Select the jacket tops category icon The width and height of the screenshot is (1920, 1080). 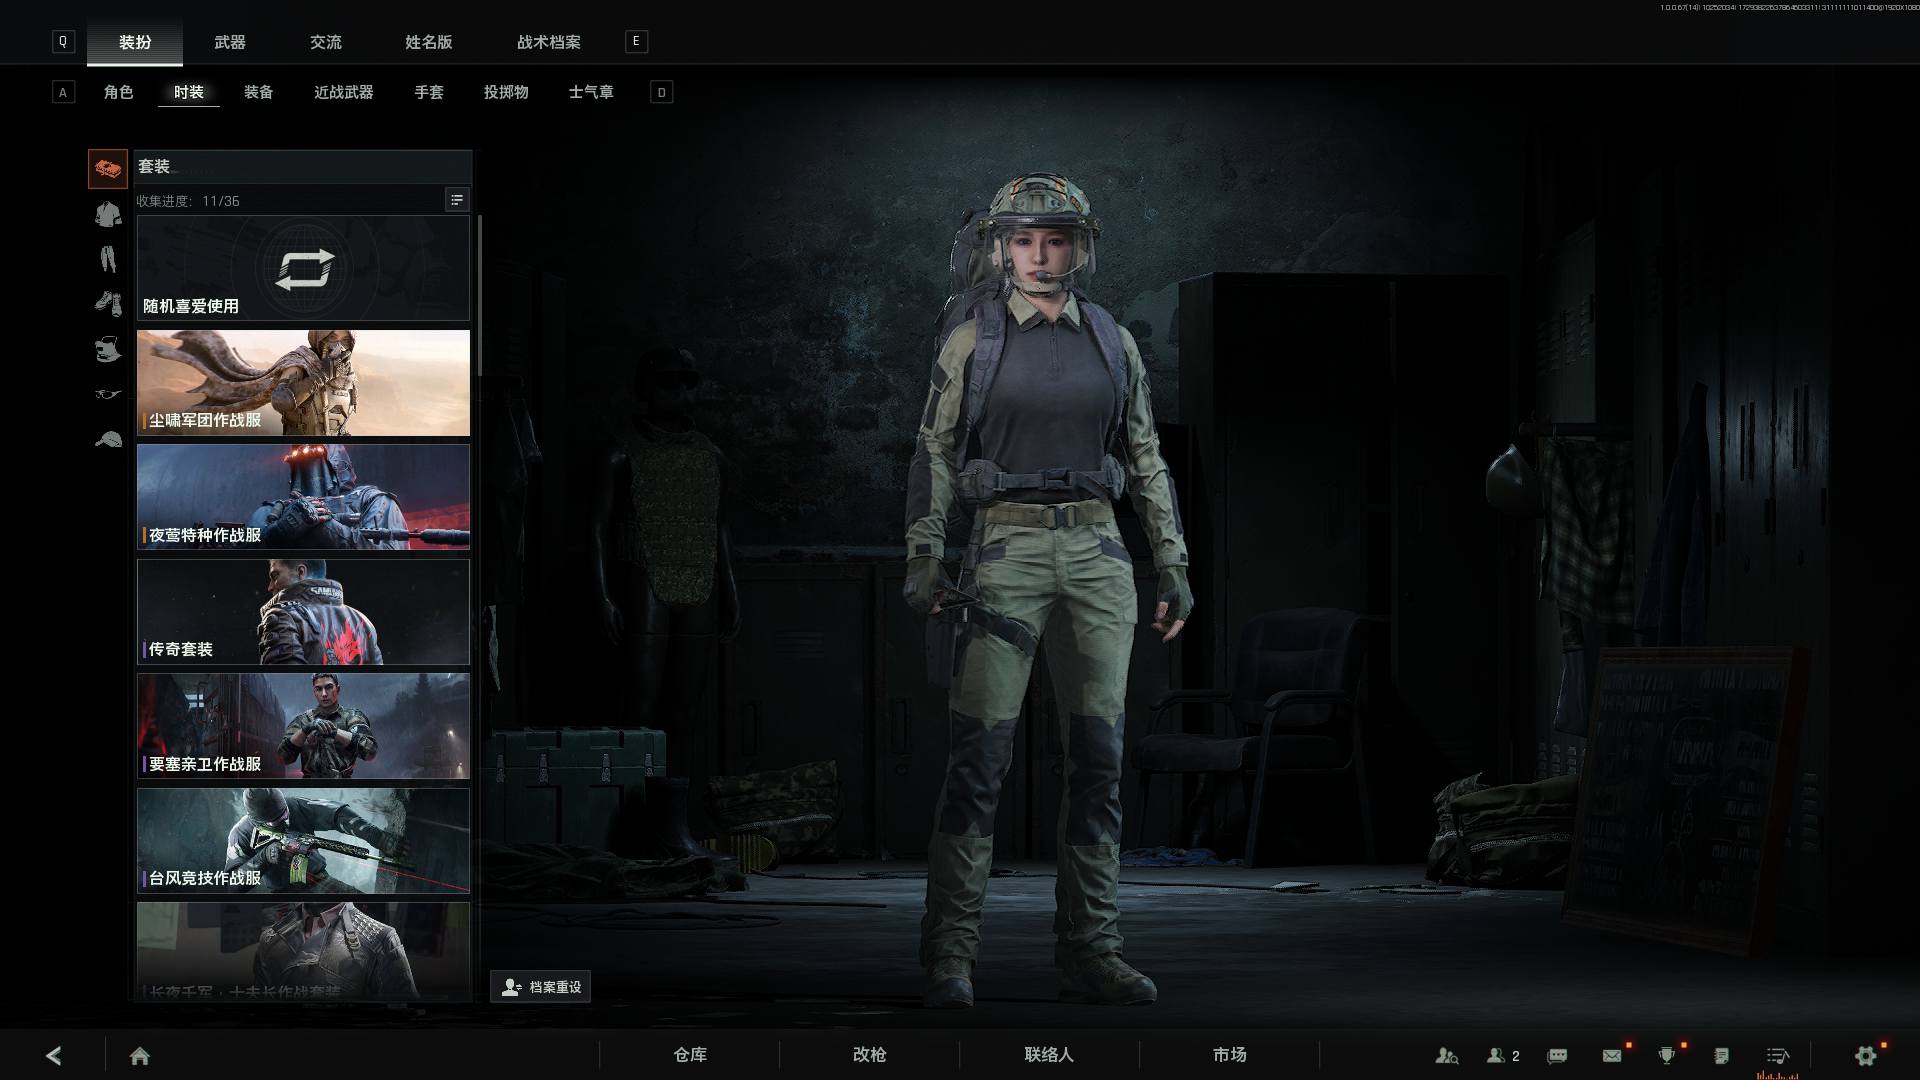pyautogui.click(x=107, y=214)
